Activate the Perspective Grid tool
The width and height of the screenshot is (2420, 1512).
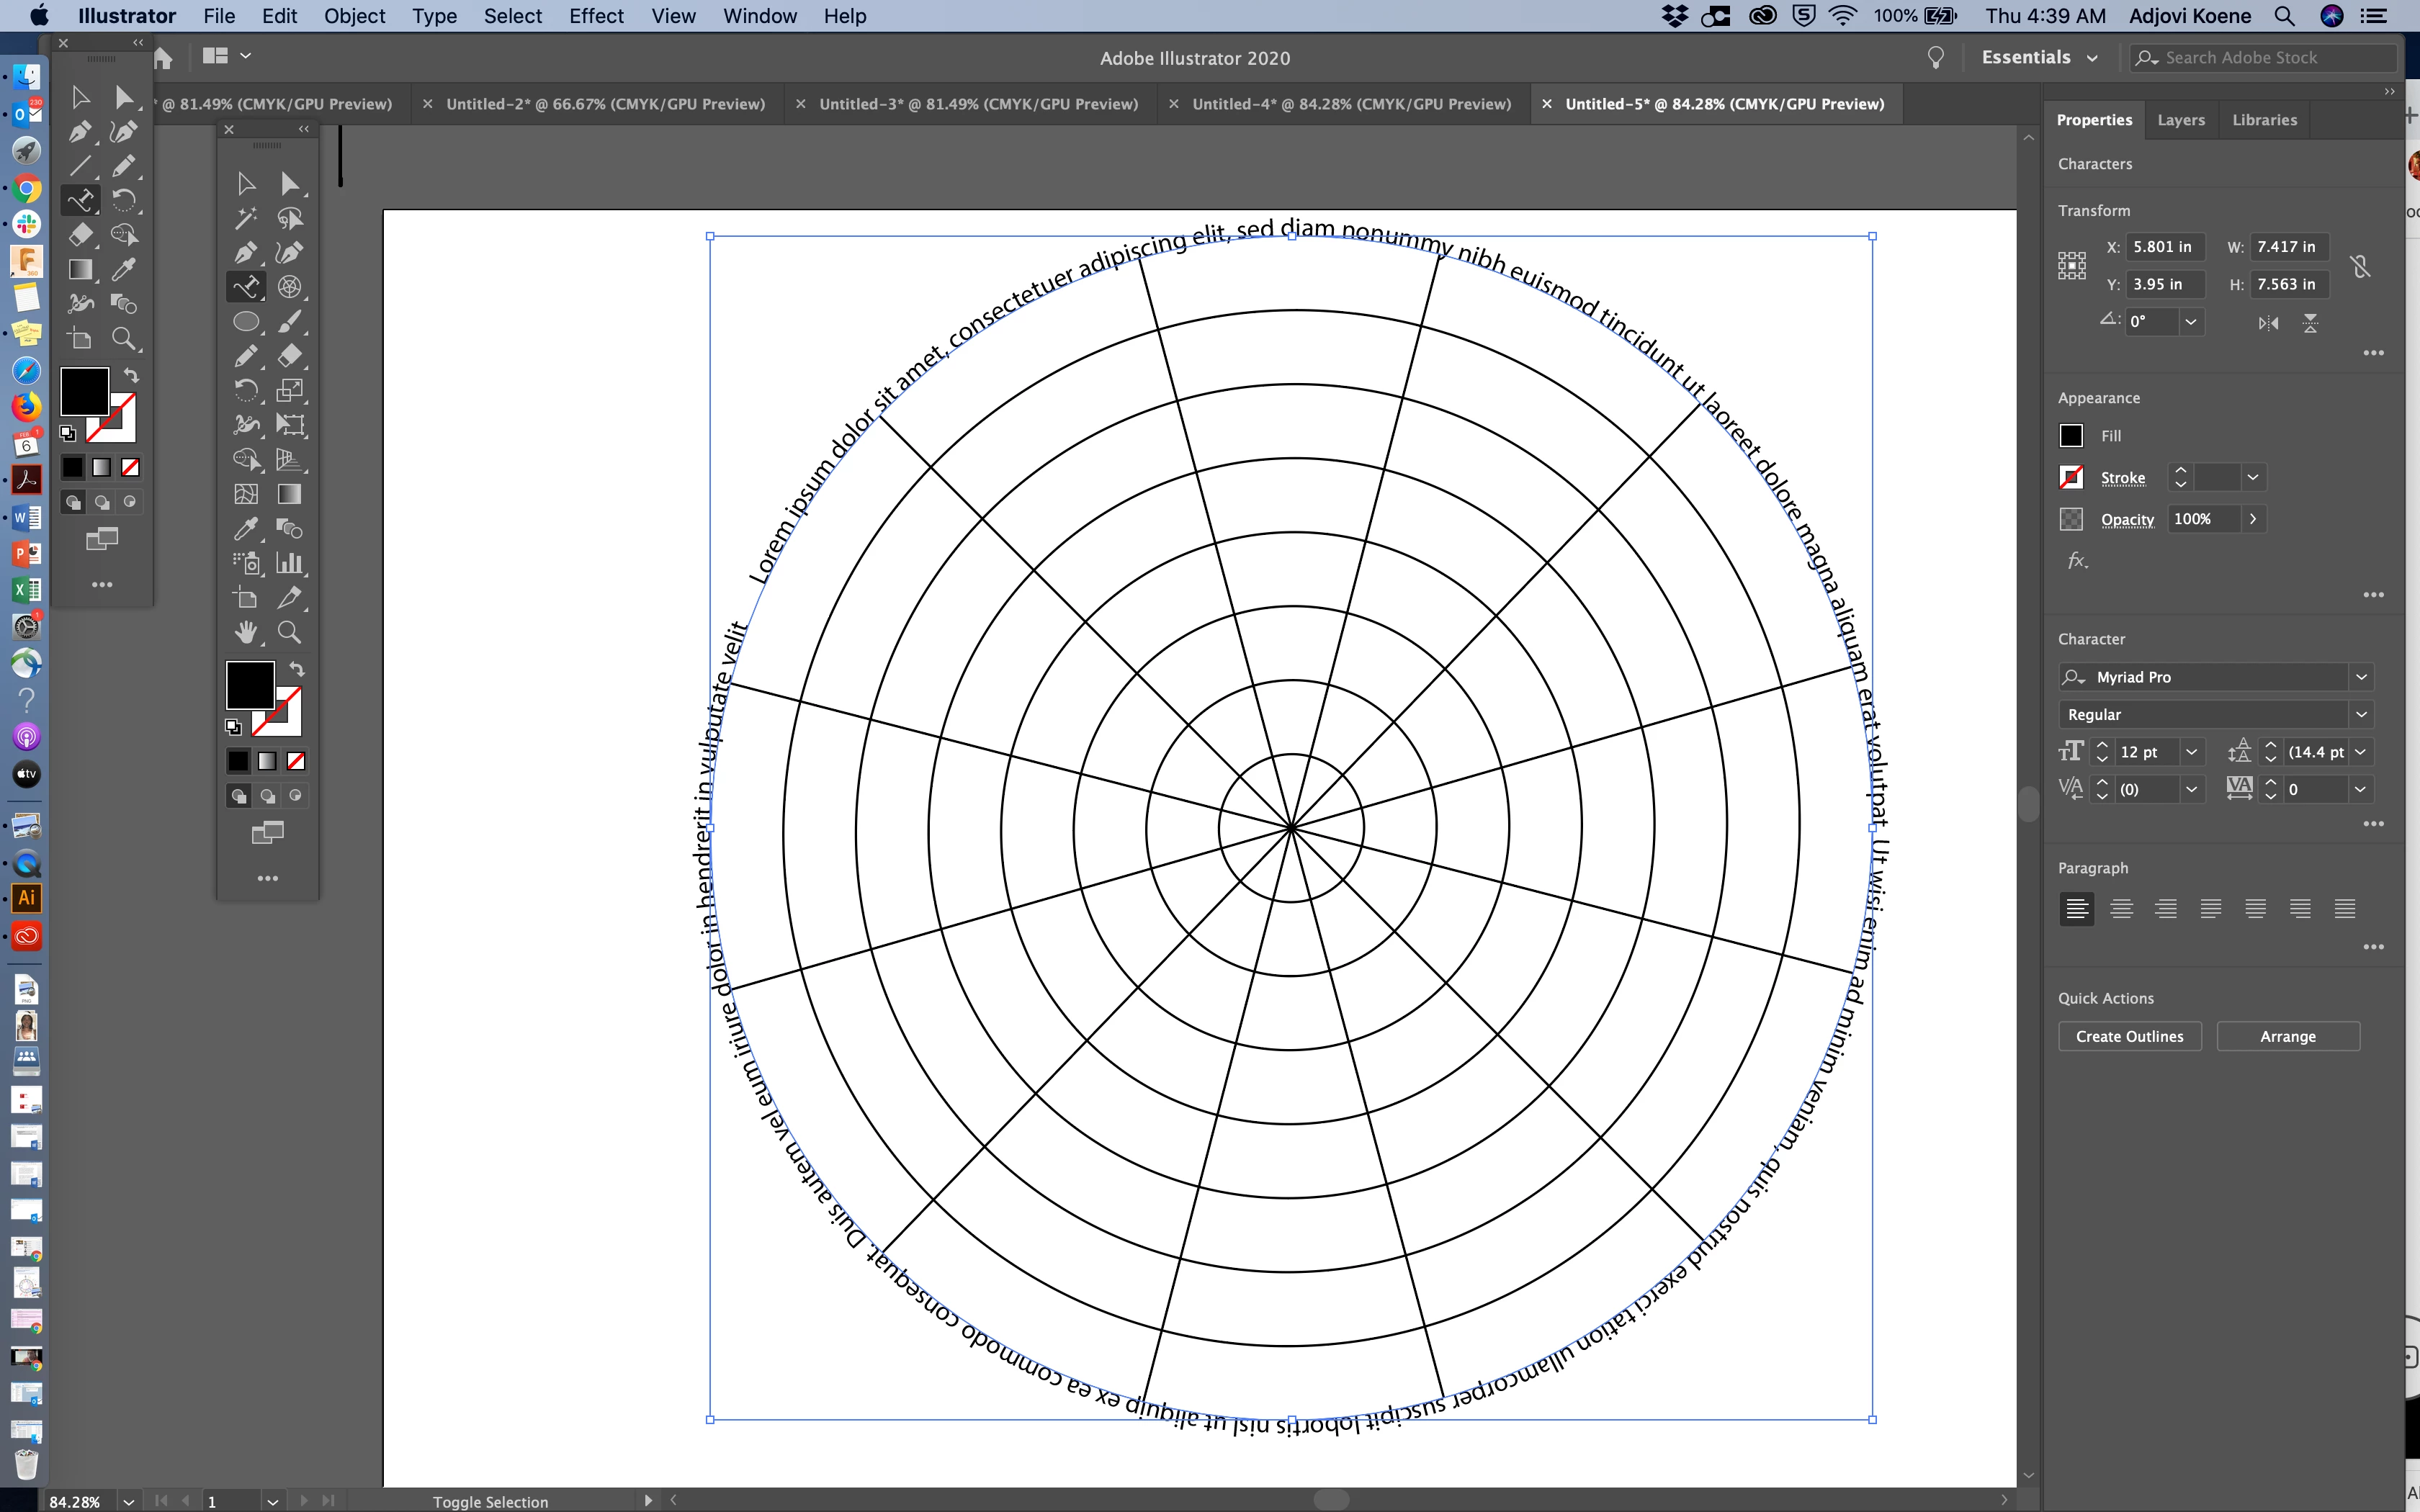click(x=290, y=460)
